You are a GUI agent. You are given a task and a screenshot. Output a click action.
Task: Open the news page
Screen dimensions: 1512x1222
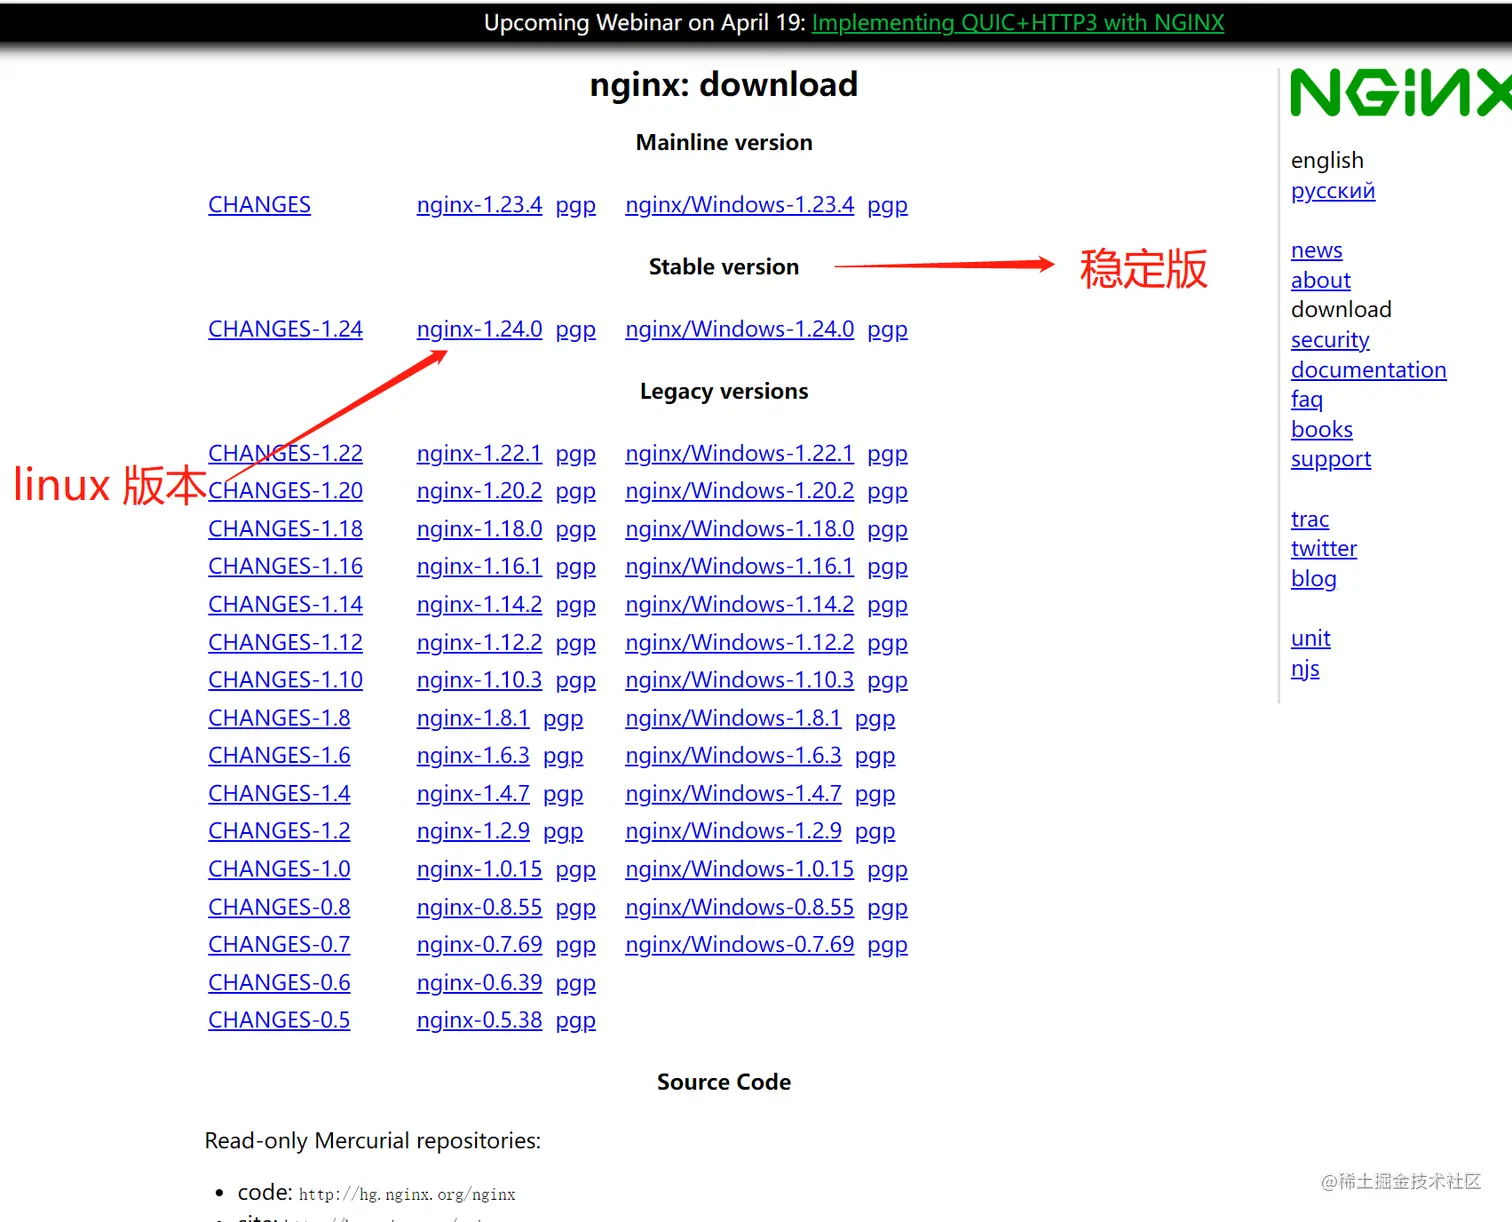pyautogui.click(x=1316, y=250)
